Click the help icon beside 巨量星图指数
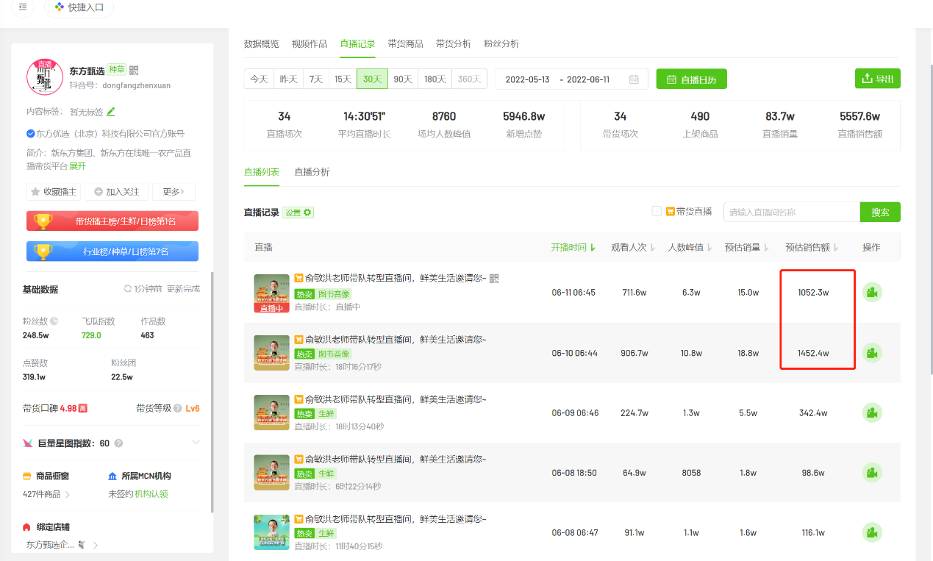This screenshot has width=933, height=561. tap(119, 443)
